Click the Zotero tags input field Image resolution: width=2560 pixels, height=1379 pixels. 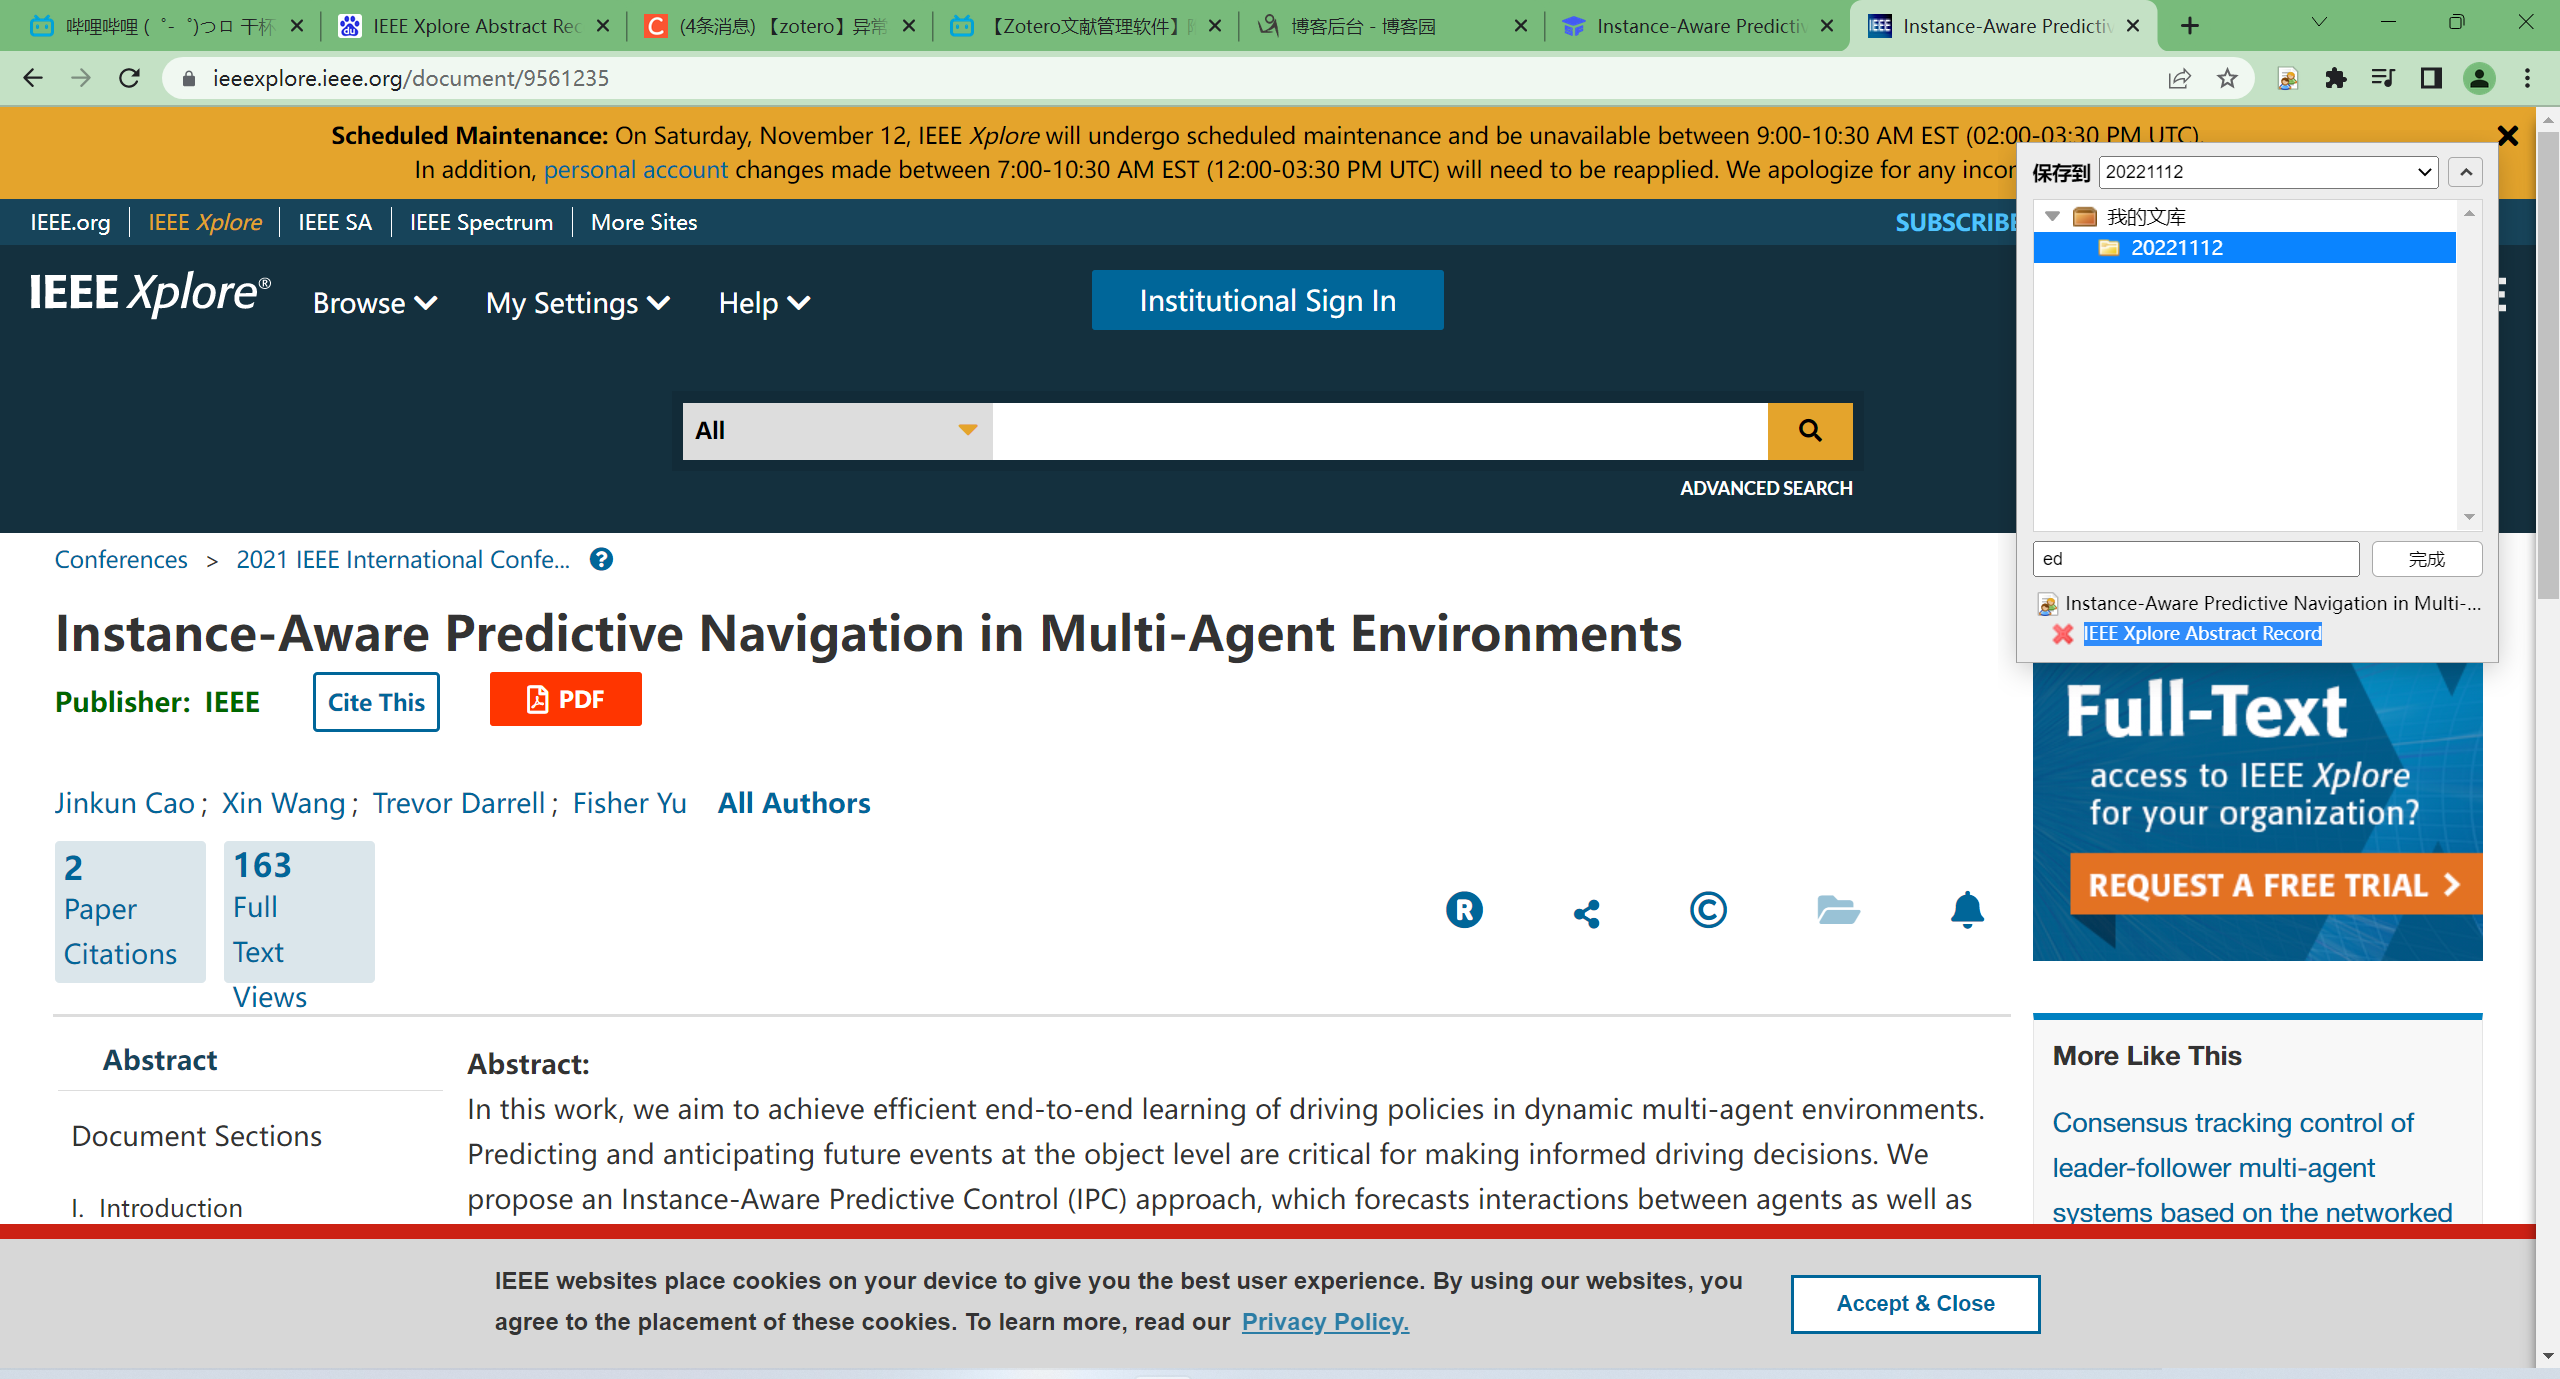(x=2195, y=559)
